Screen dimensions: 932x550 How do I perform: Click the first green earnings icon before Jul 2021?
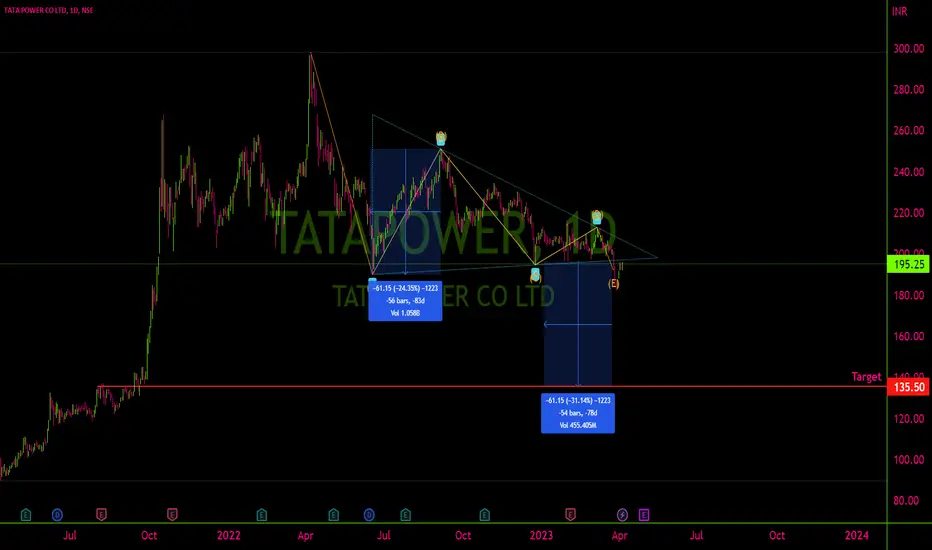coord(26,514)
